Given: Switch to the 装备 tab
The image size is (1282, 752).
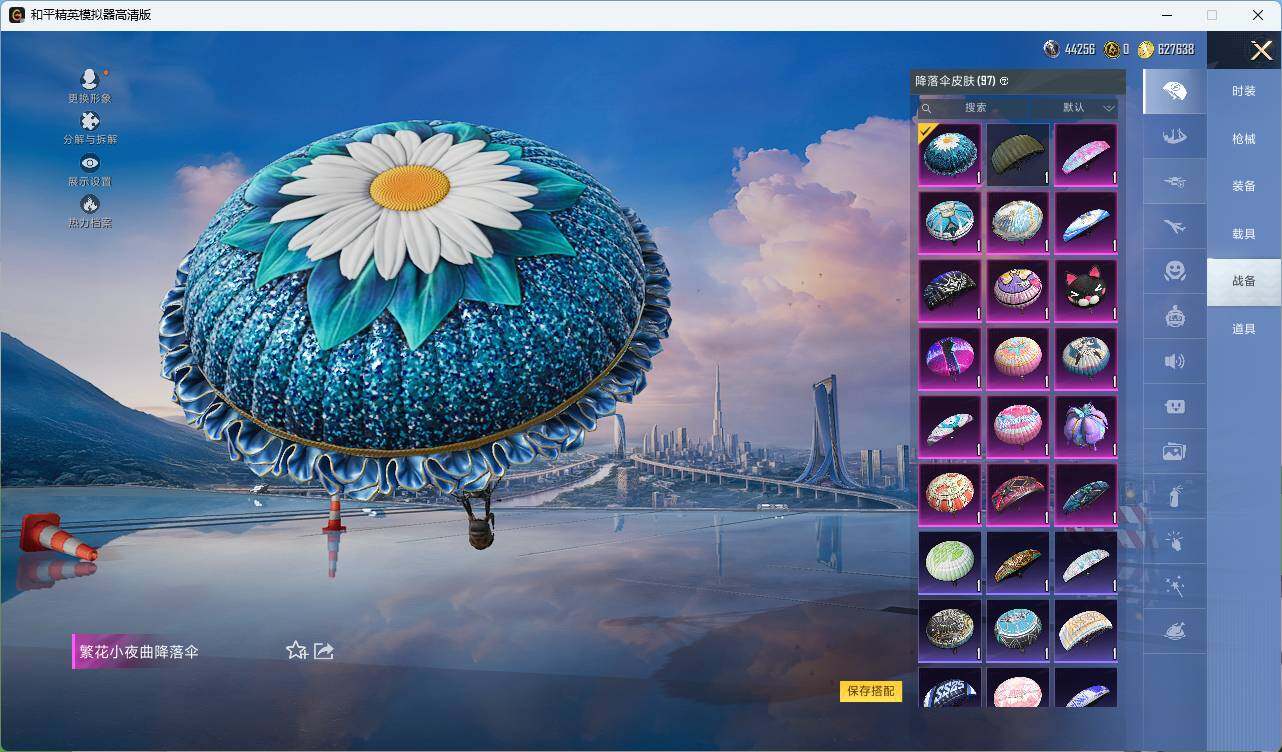Looking at the screenshot, I should pyautogui.click(x=1244, y=186).
